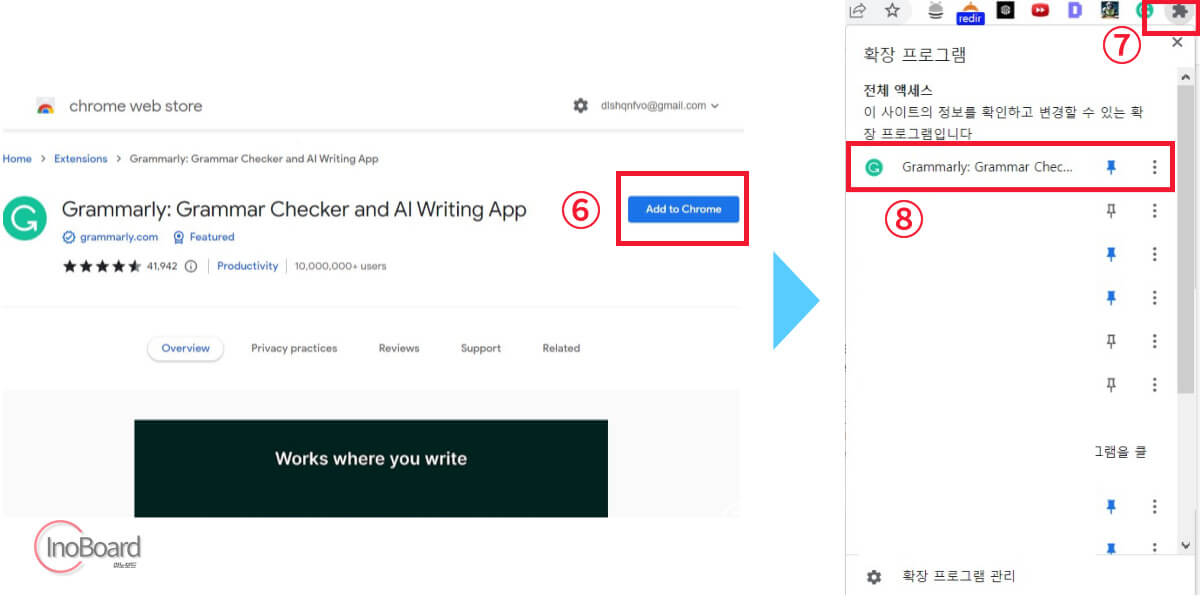Open the red fast-forward extension icon

(x=1040, y=10)
